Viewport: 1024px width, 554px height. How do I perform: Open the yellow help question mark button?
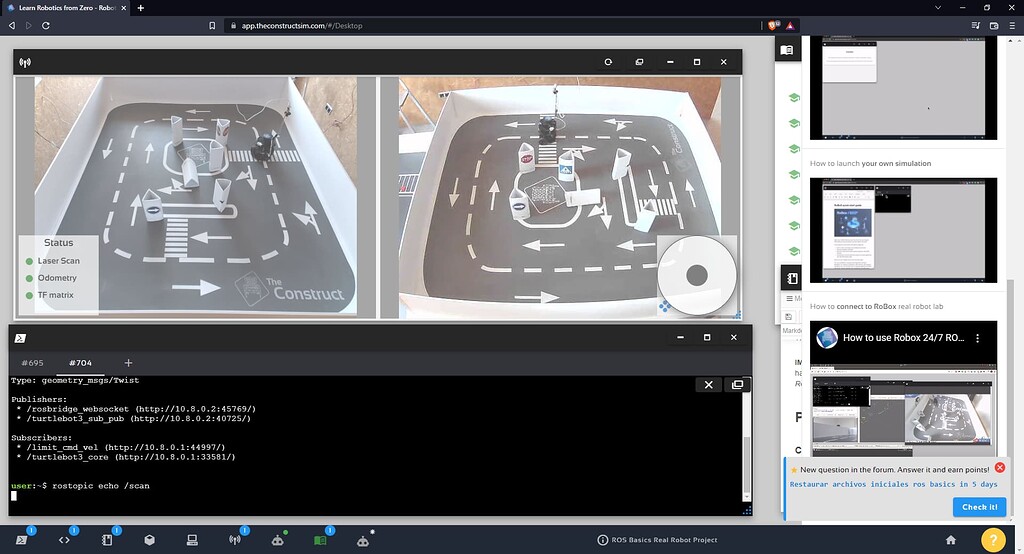pos(993,540)
